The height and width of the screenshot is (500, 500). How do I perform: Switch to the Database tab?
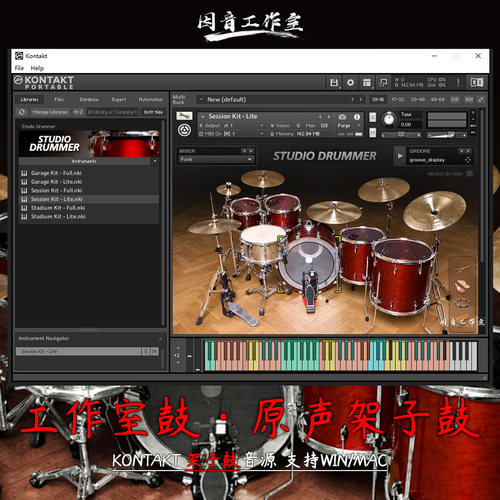click(89, 99)
